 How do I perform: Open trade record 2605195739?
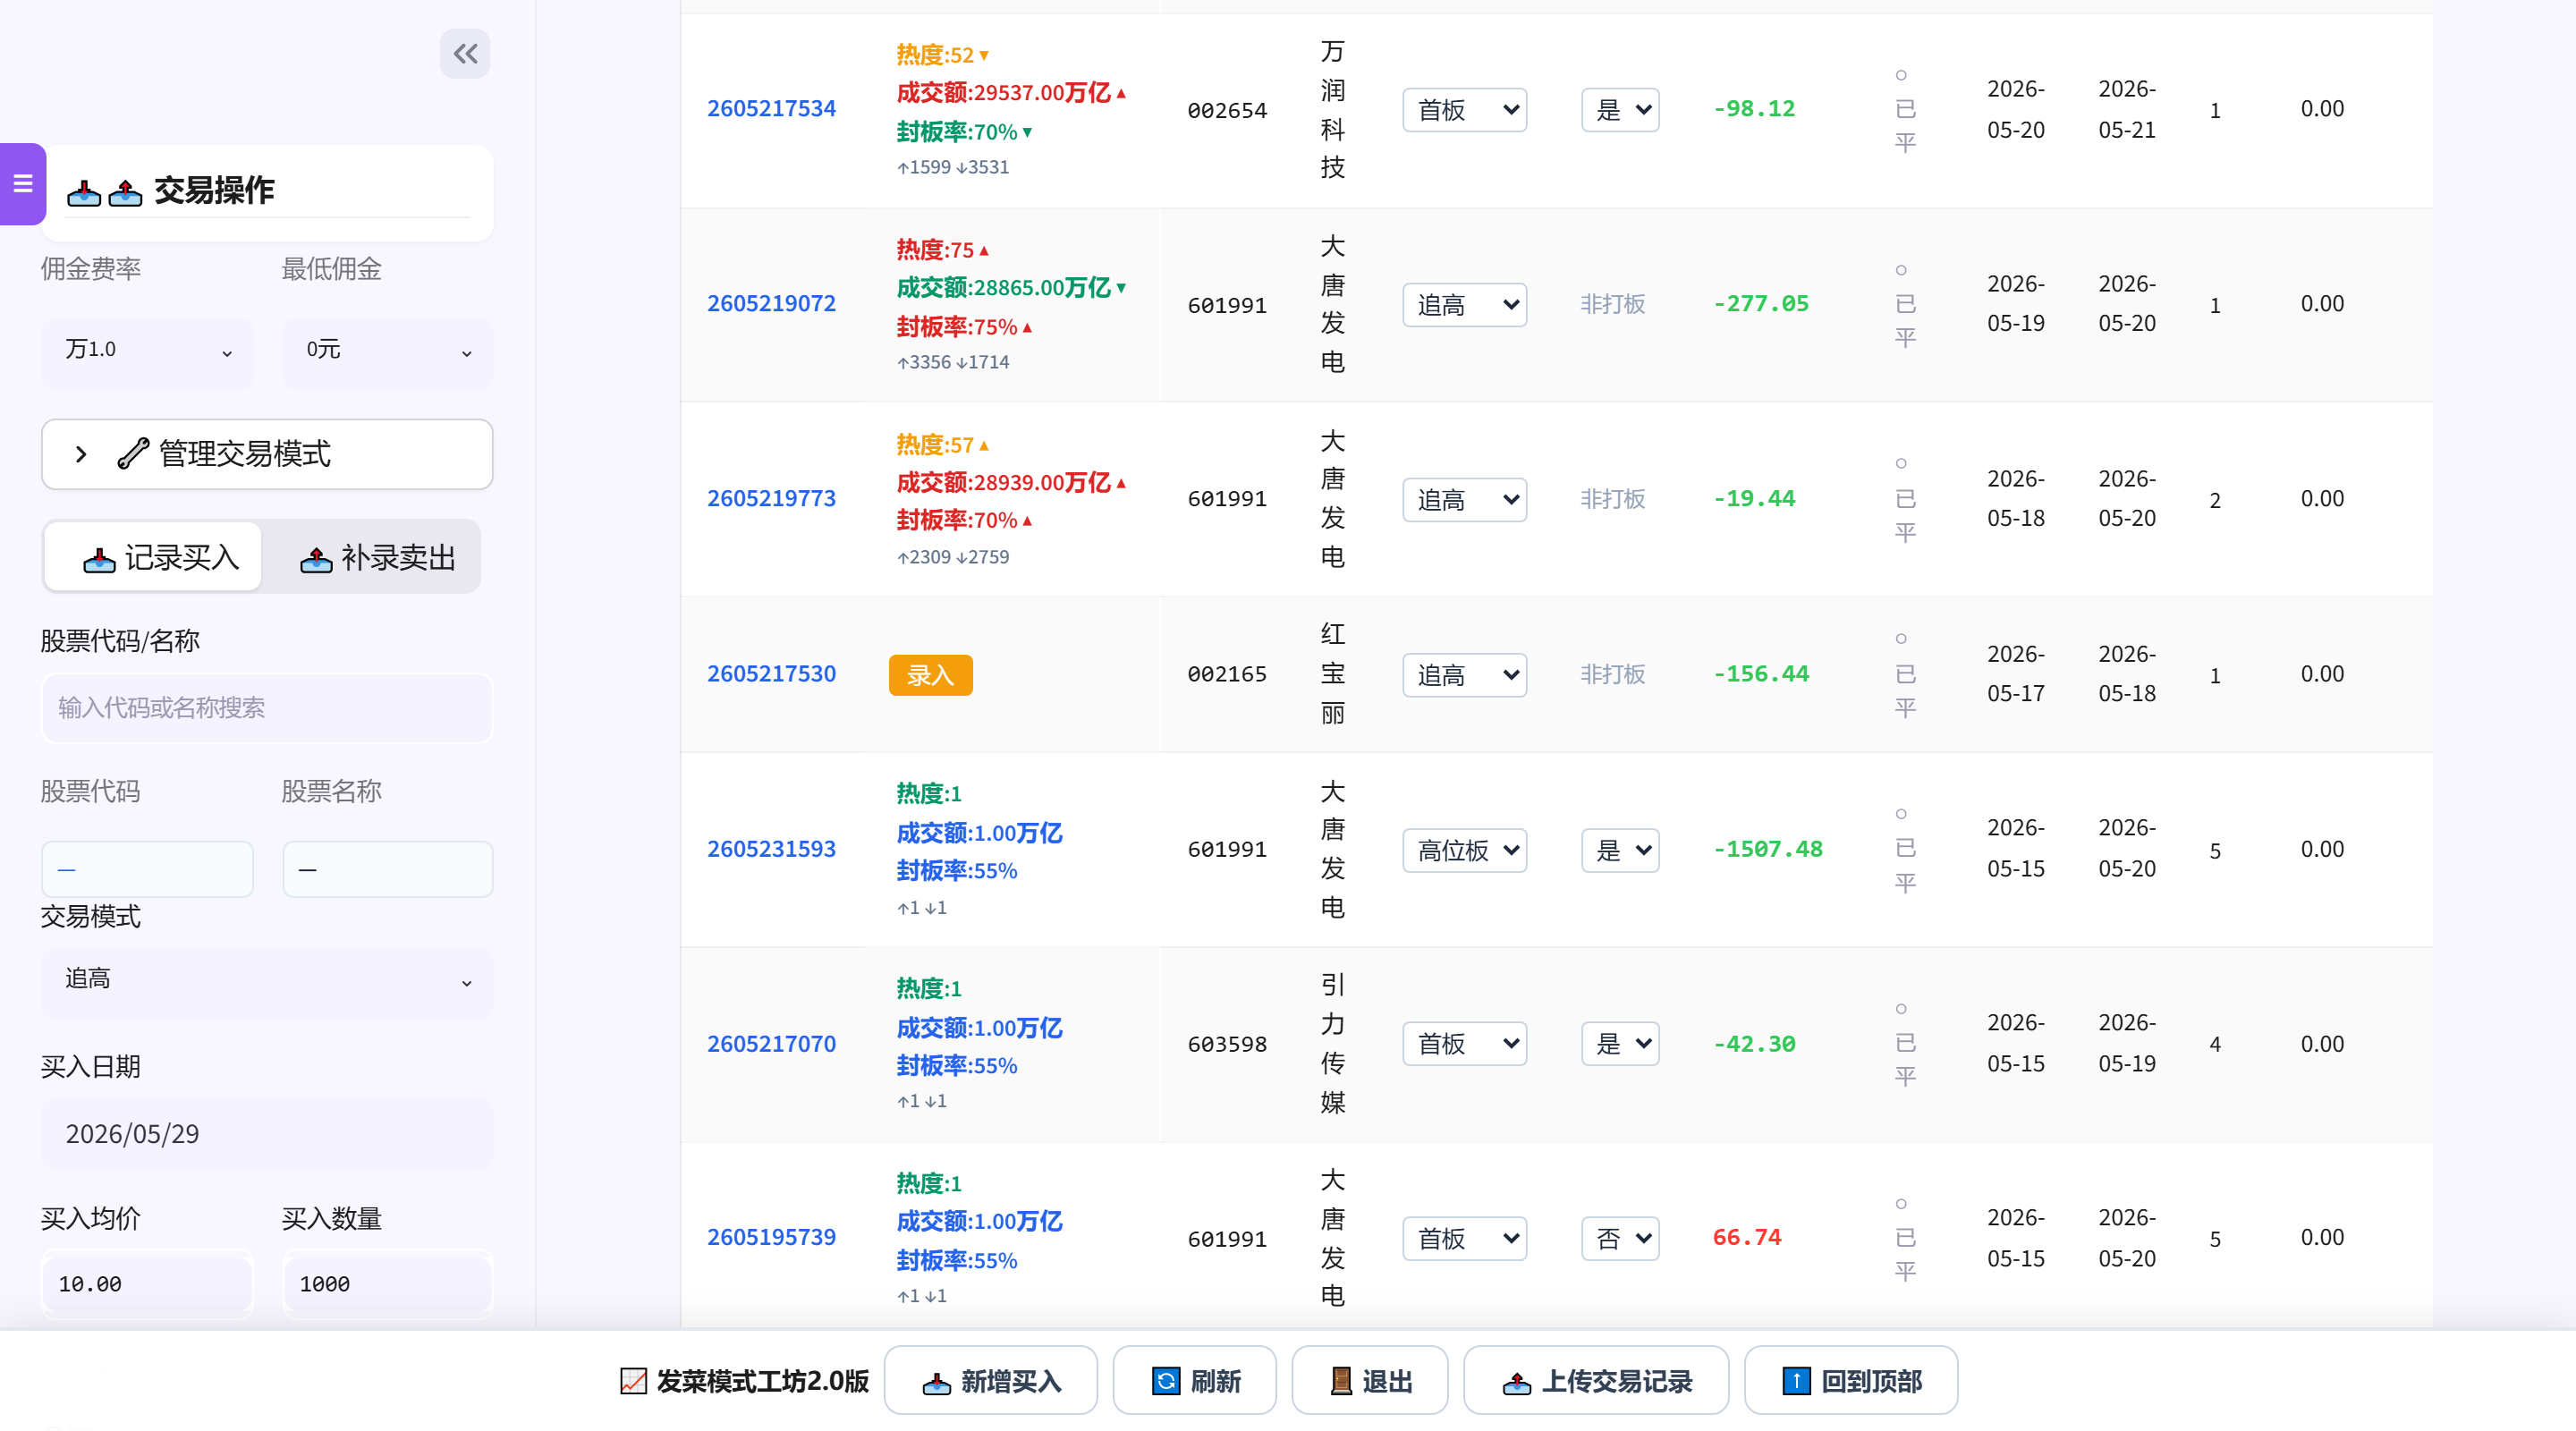tap(771, 1237)
